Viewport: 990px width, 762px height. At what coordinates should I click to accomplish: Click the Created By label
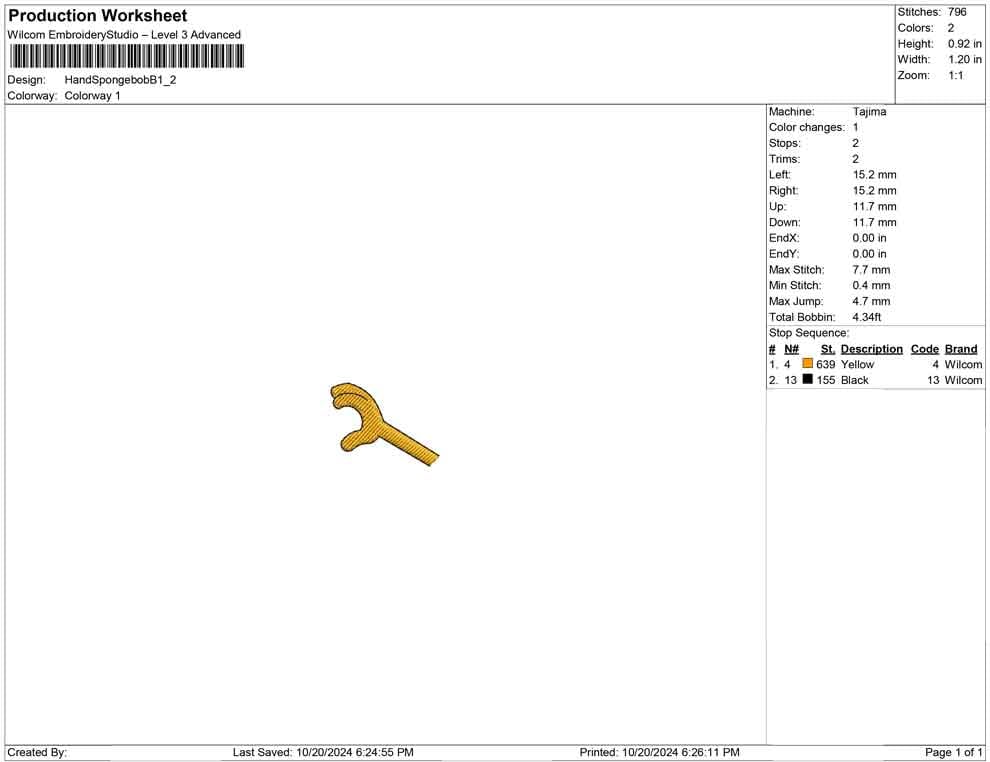click(37, 752)
